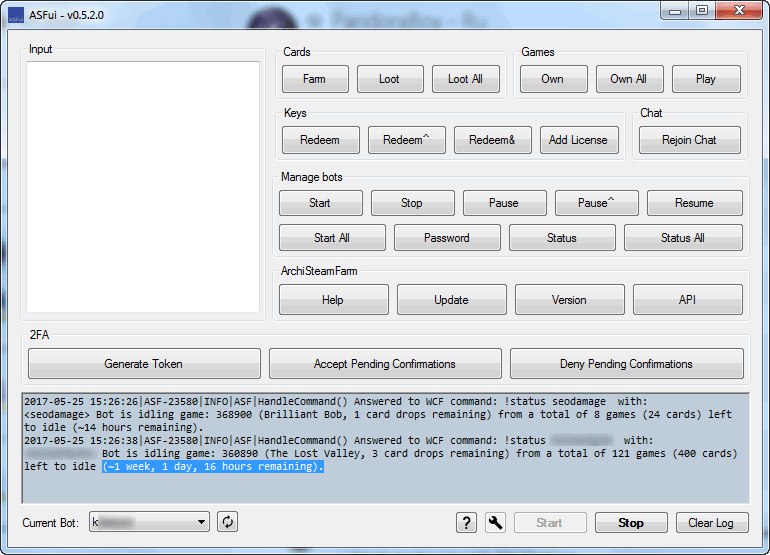This screenshot has height=555, width=770.
Task: Click the Farm button in Cards
Action: point(315,79)
